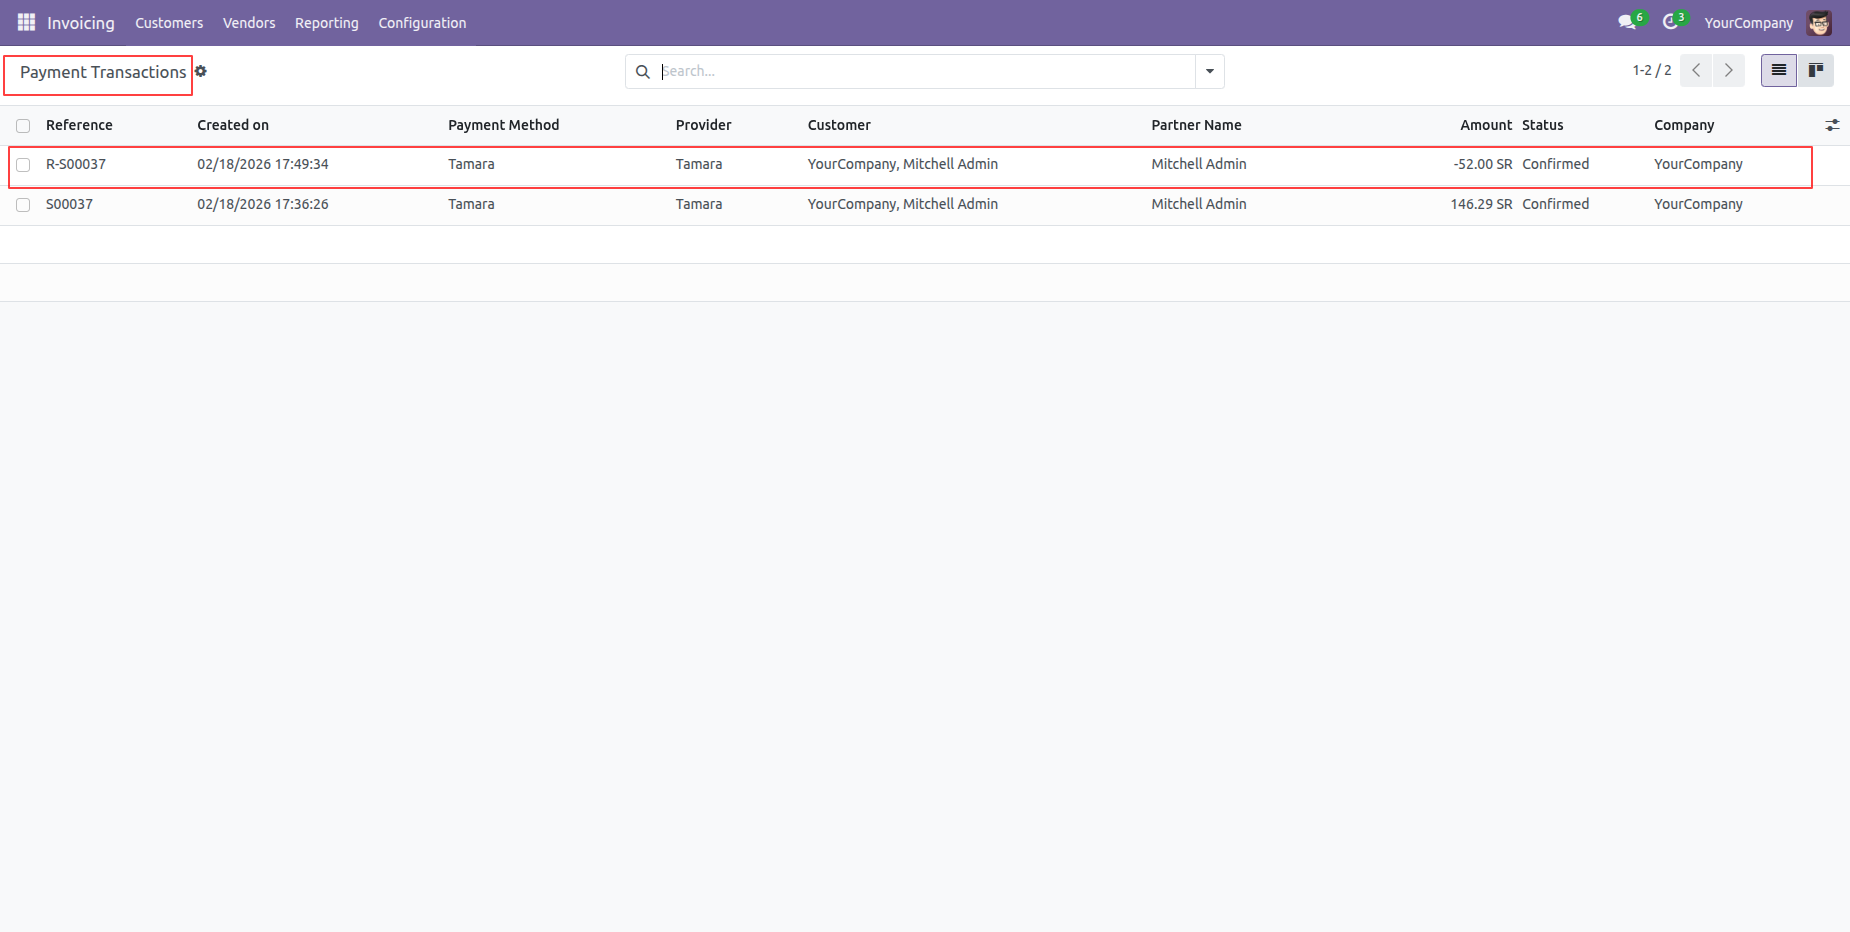Open the apps grid home menu
1850x932 pixels.
(x=26, y=22)
